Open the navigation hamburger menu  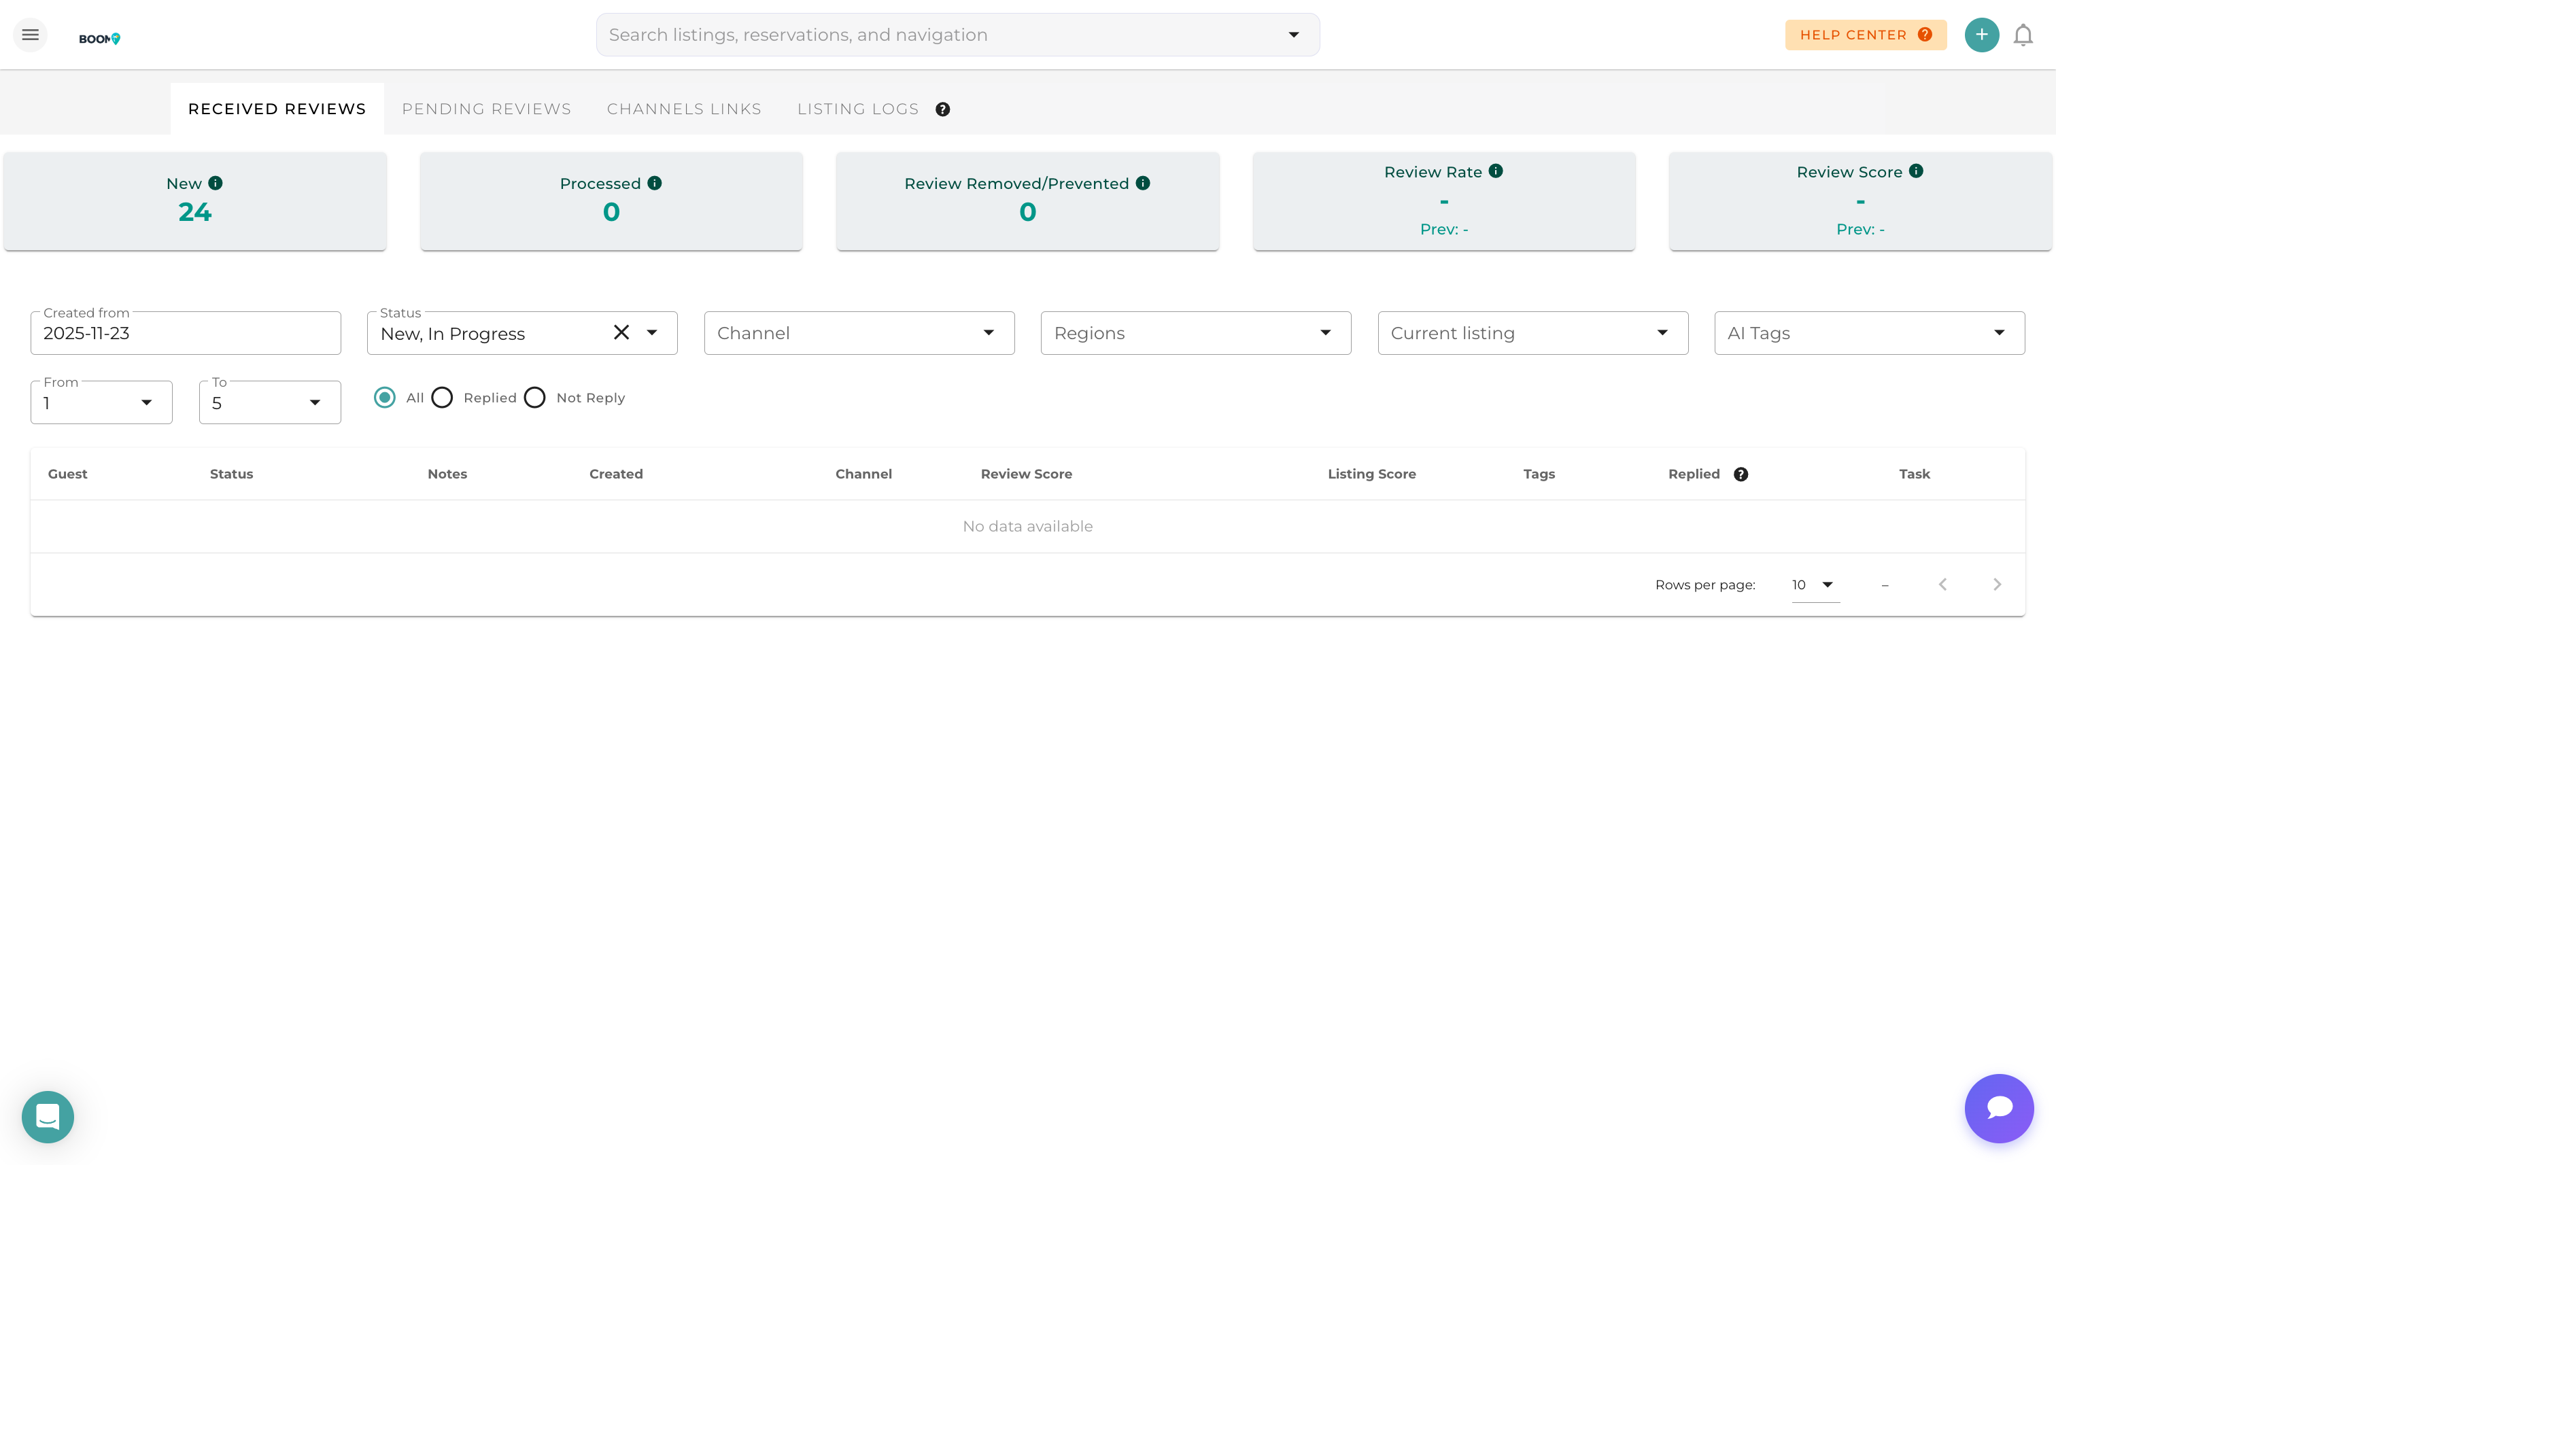pos(30,34)
